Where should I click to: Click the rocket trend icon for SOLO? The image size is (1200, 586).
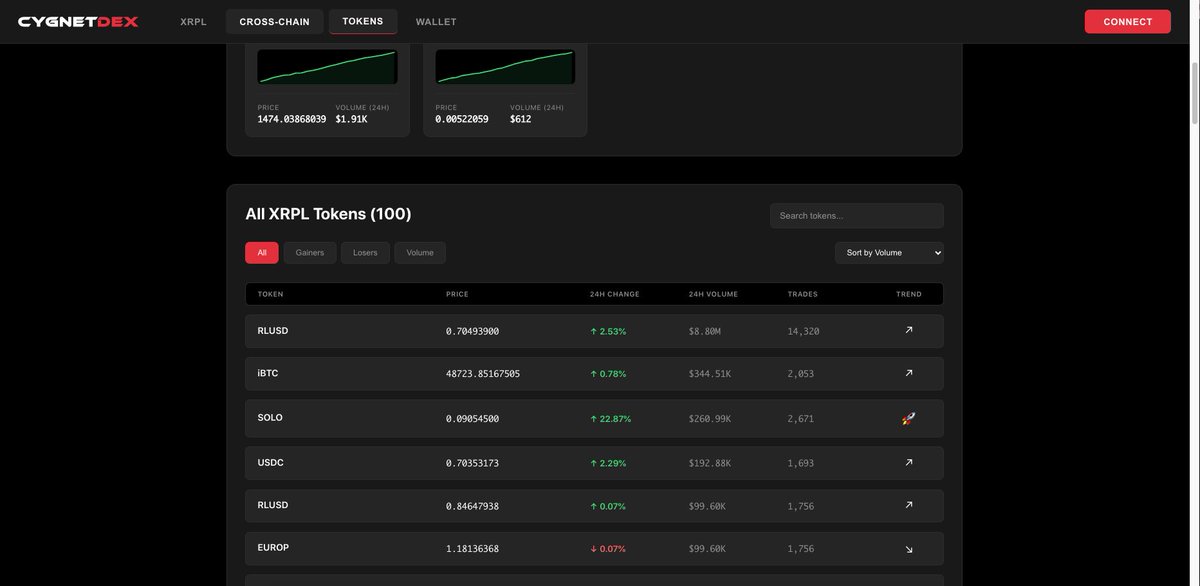point(908,419)
